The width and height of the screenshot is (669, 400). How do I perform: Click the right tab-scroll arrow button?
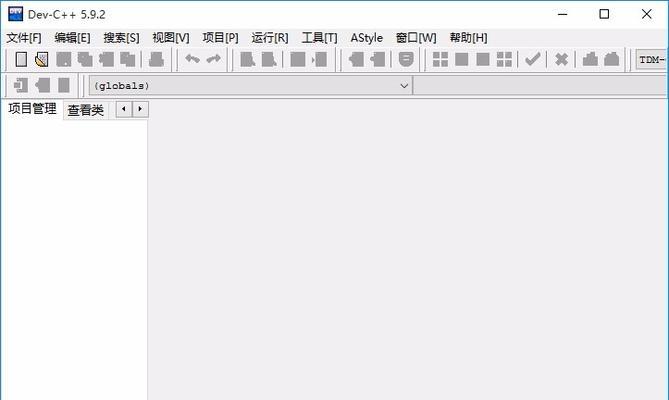click(x=140, y=109)
